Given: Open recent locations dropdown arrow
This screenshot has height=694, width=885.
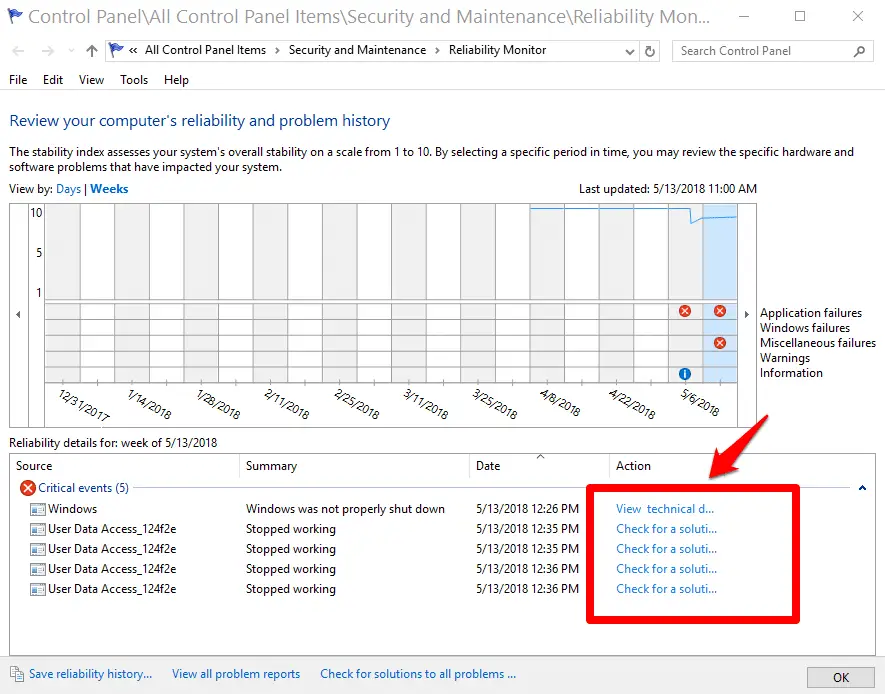Looking at the screenshot, I should pos(71,51).
